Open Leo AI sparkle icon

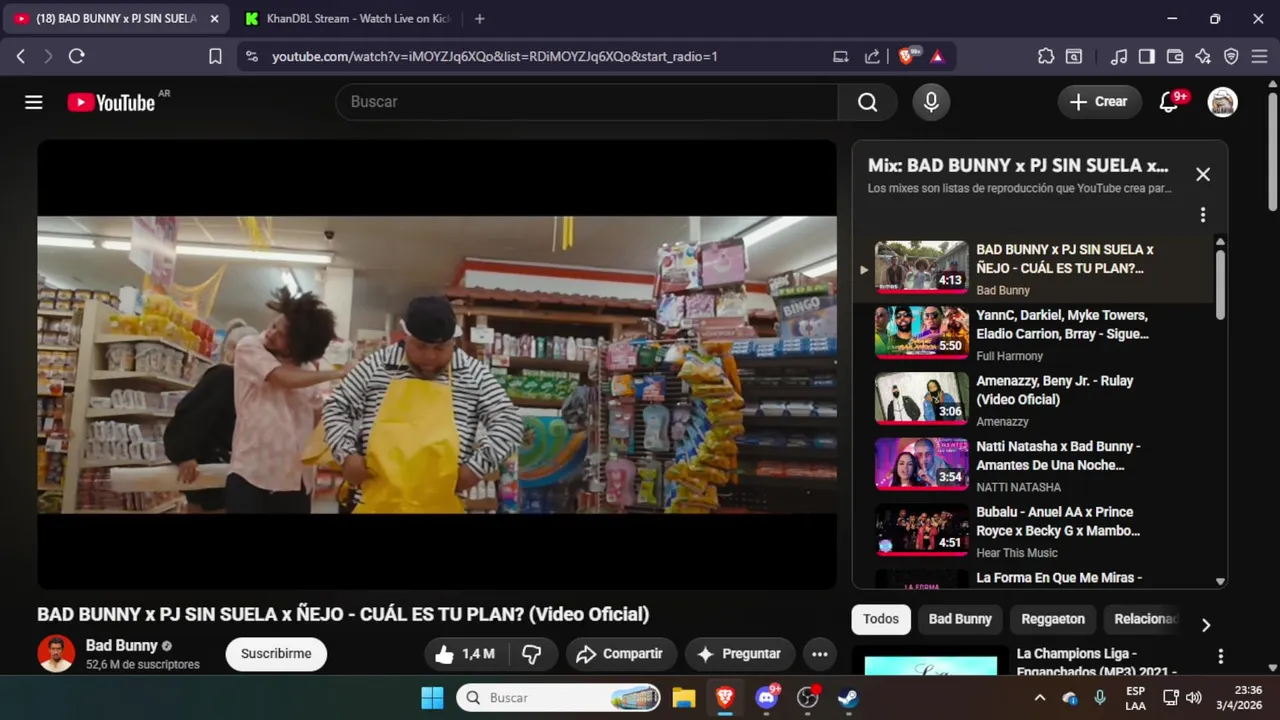[x=1203, y=56]
